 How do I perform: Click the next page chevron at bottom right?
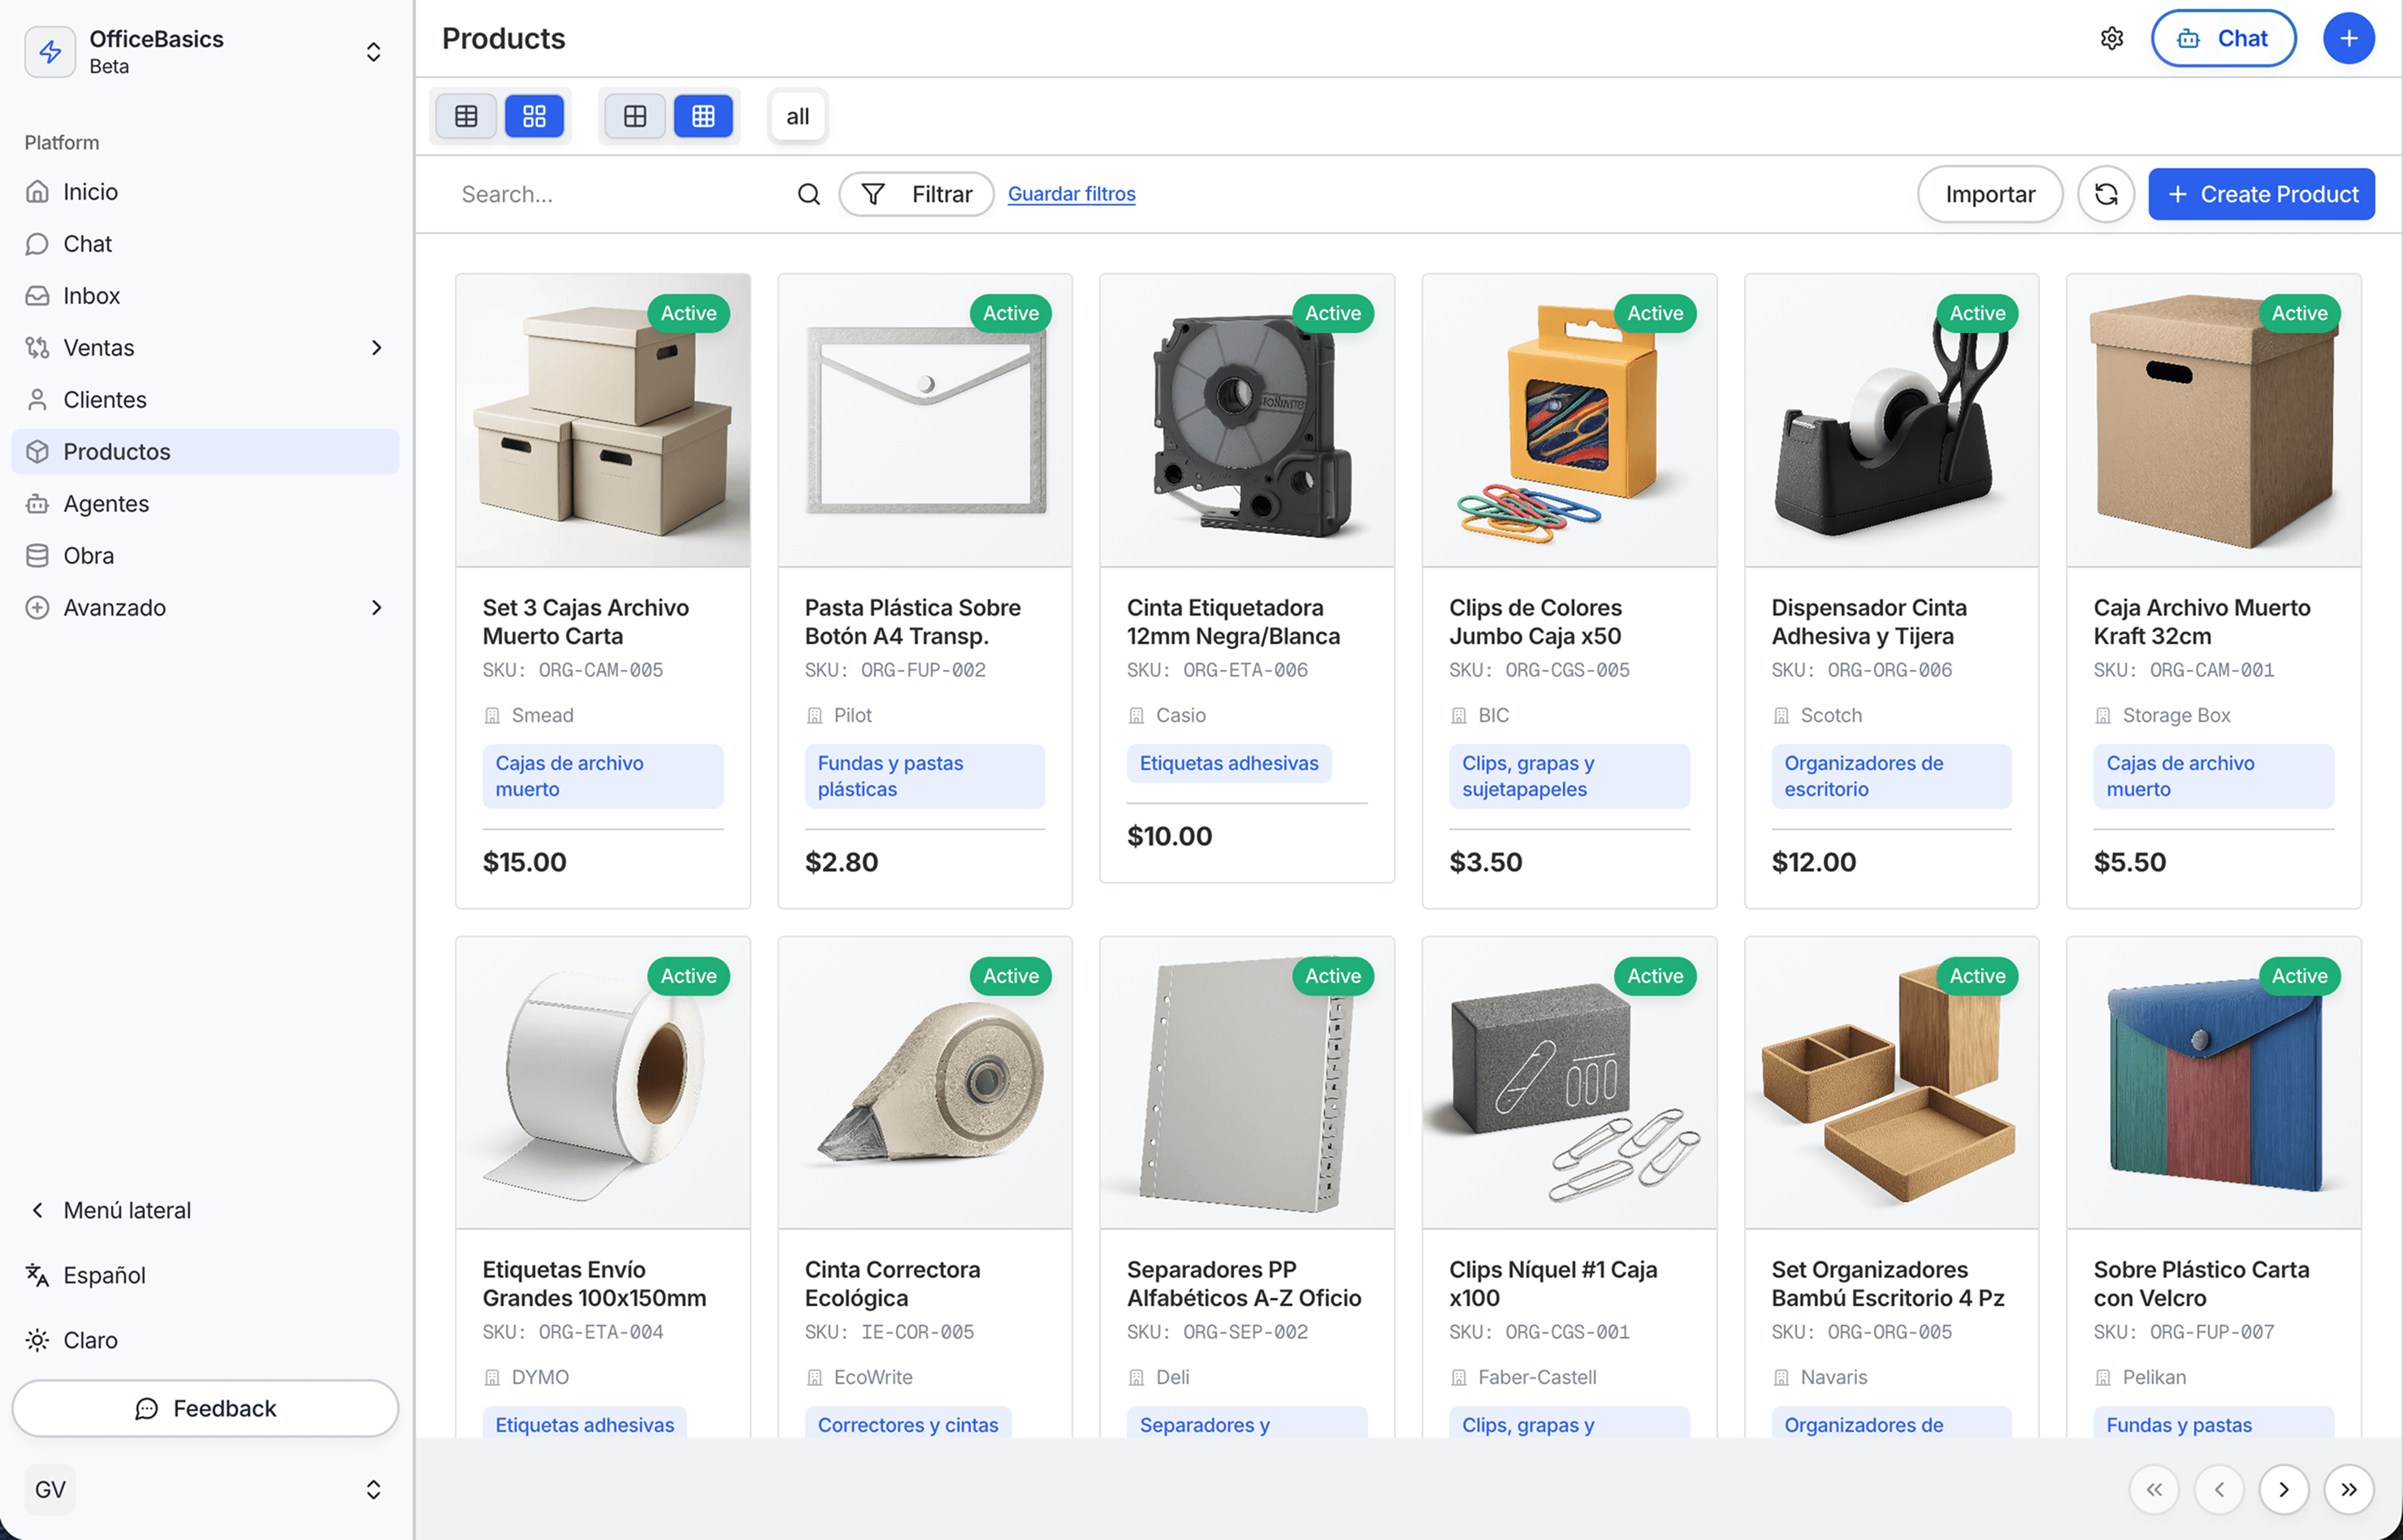coord(2284,1489)
